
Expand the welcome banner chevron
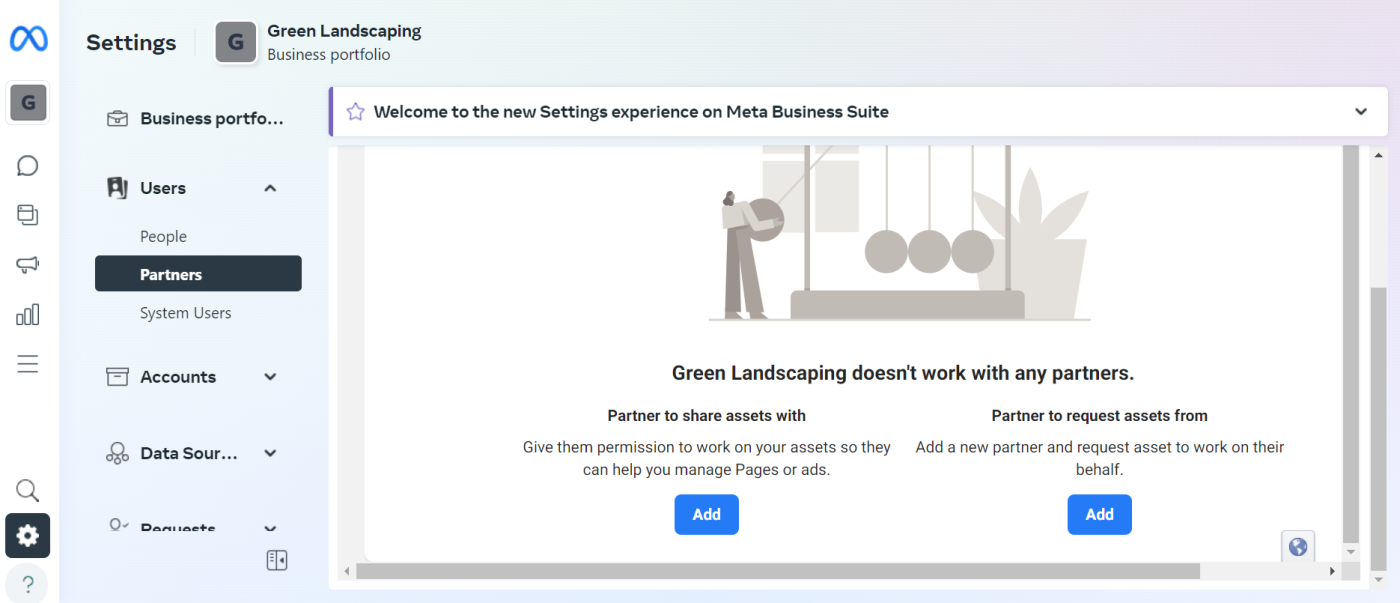click(1361, 112)
